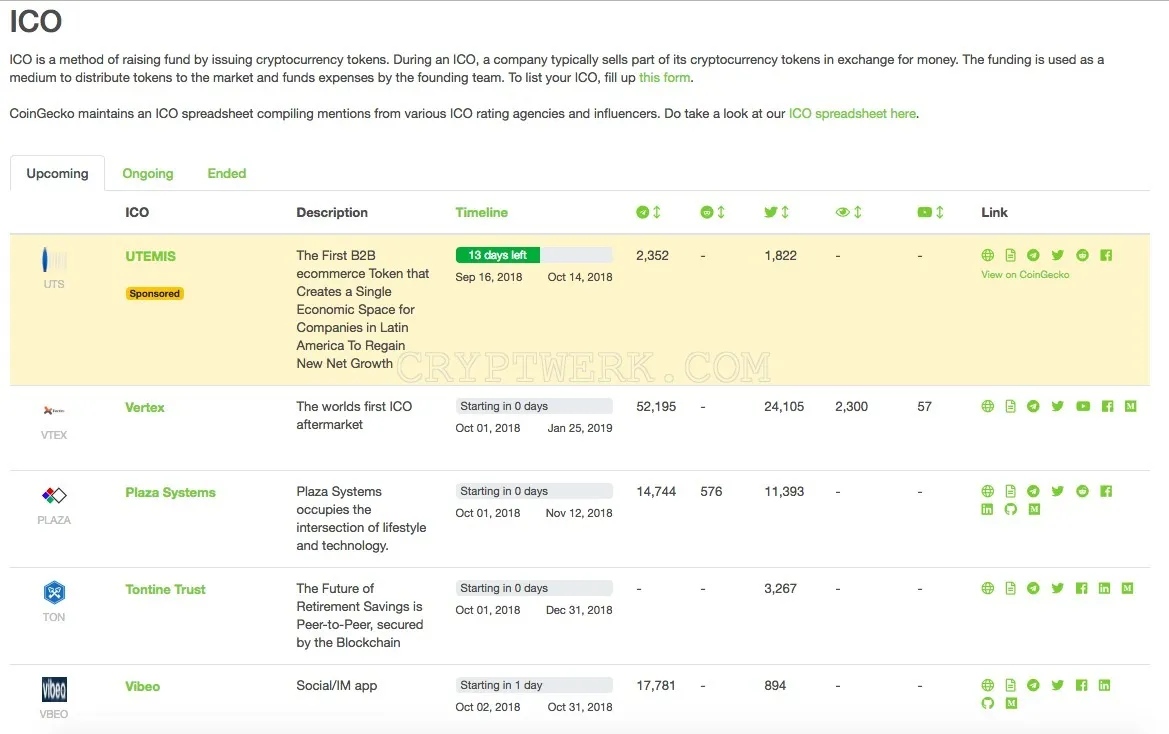Viewport: 1169px width, 734px height.
Task: Click Vibeo Telegram count 17,781
Action: pos(656,686)
